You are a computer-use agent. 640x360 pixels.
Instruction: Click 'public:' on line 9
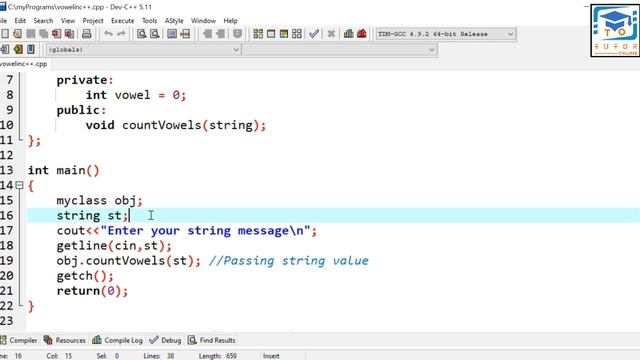pyautogui.click(x=81, y=110)
